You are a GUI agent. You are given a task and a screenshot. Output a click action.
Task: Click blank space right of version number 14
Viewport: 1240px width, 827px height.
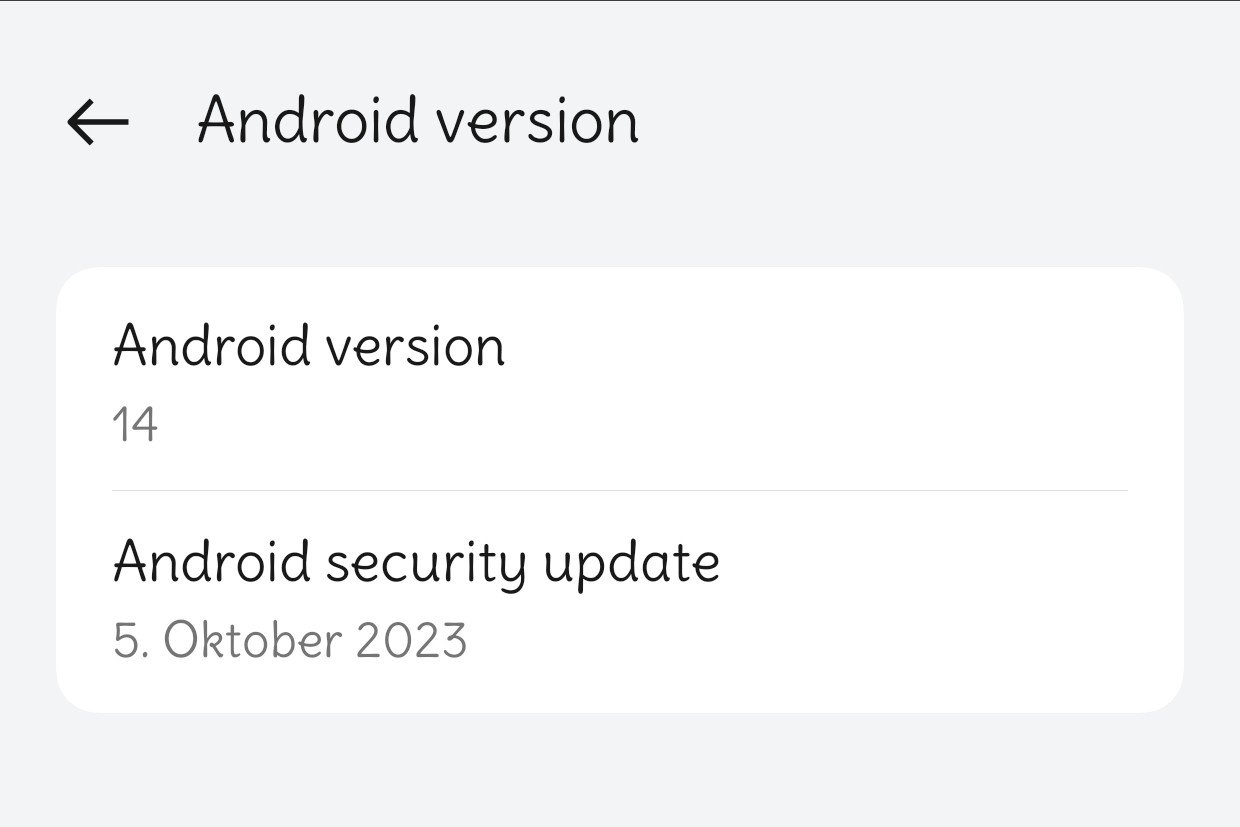700,426
